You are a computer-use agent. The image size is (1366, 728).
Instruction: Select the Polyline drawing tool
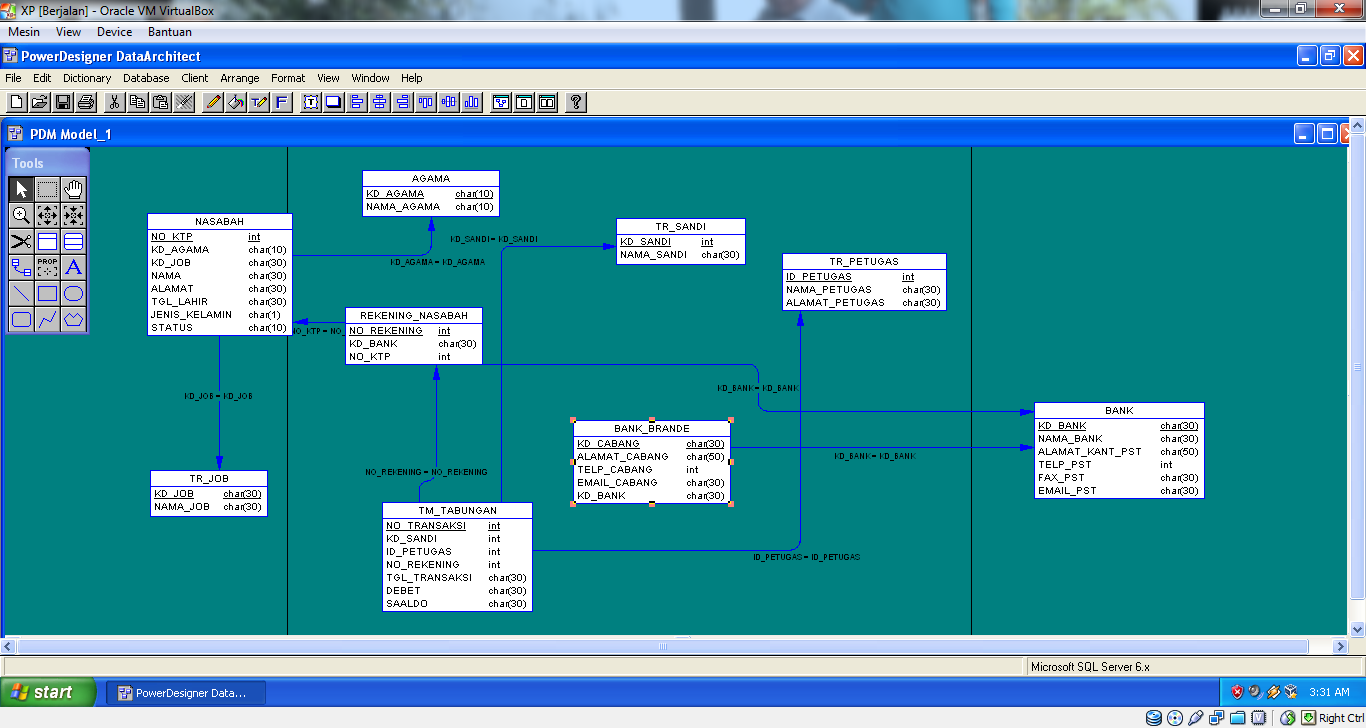(x=47, y=319)
